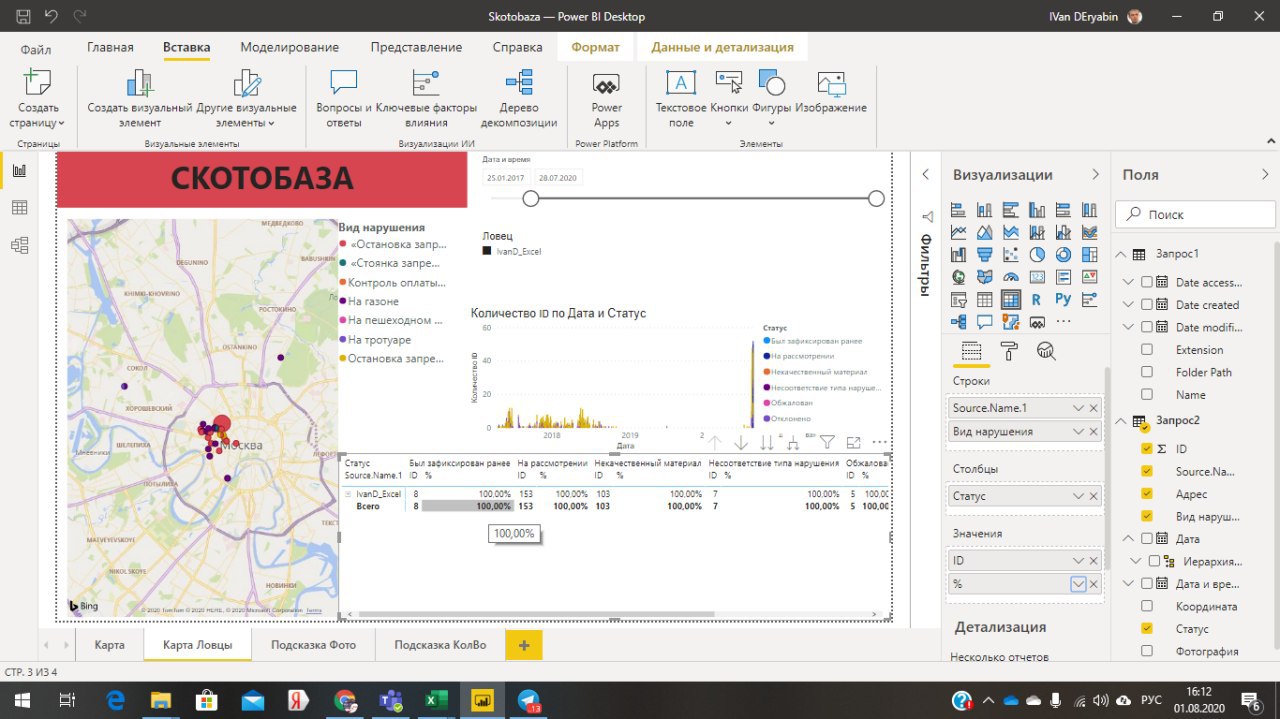Click the Q&A (Вопросы и ответы) ribbon icon
The image size is (1280, 719).
(x=344, y=99)
